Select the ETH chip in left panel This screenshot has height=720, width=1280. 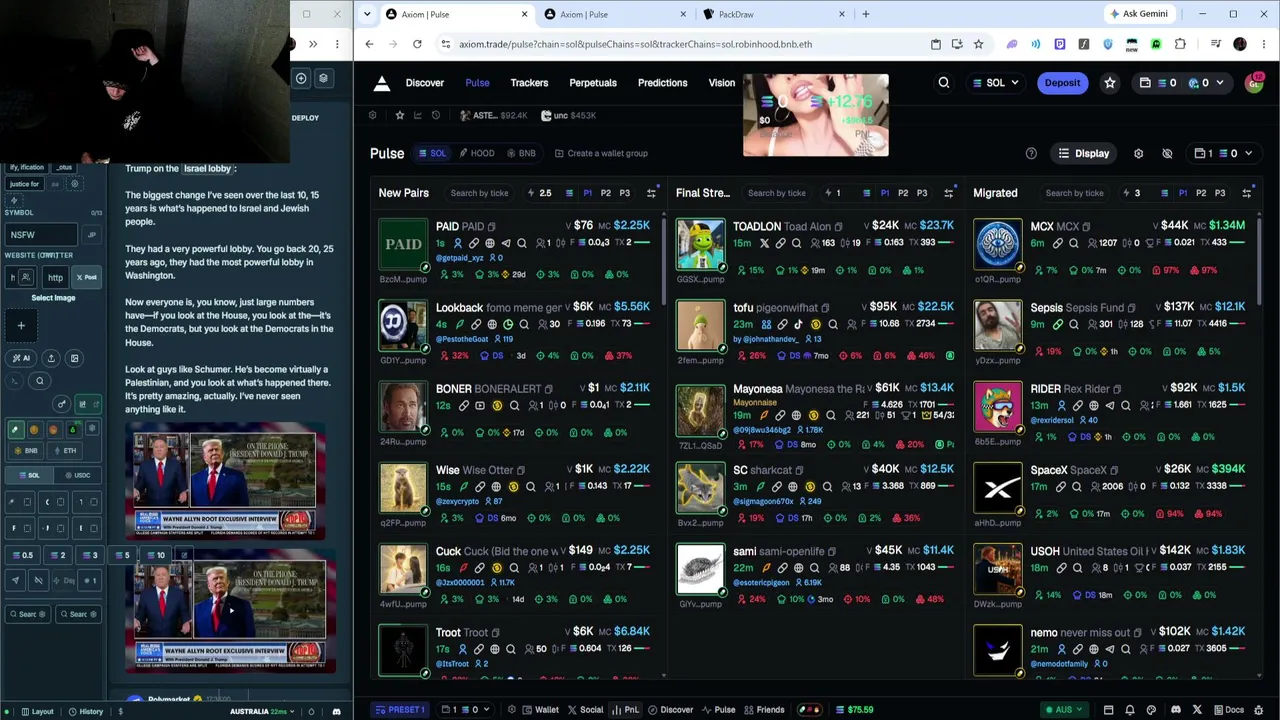coord(64,451)
